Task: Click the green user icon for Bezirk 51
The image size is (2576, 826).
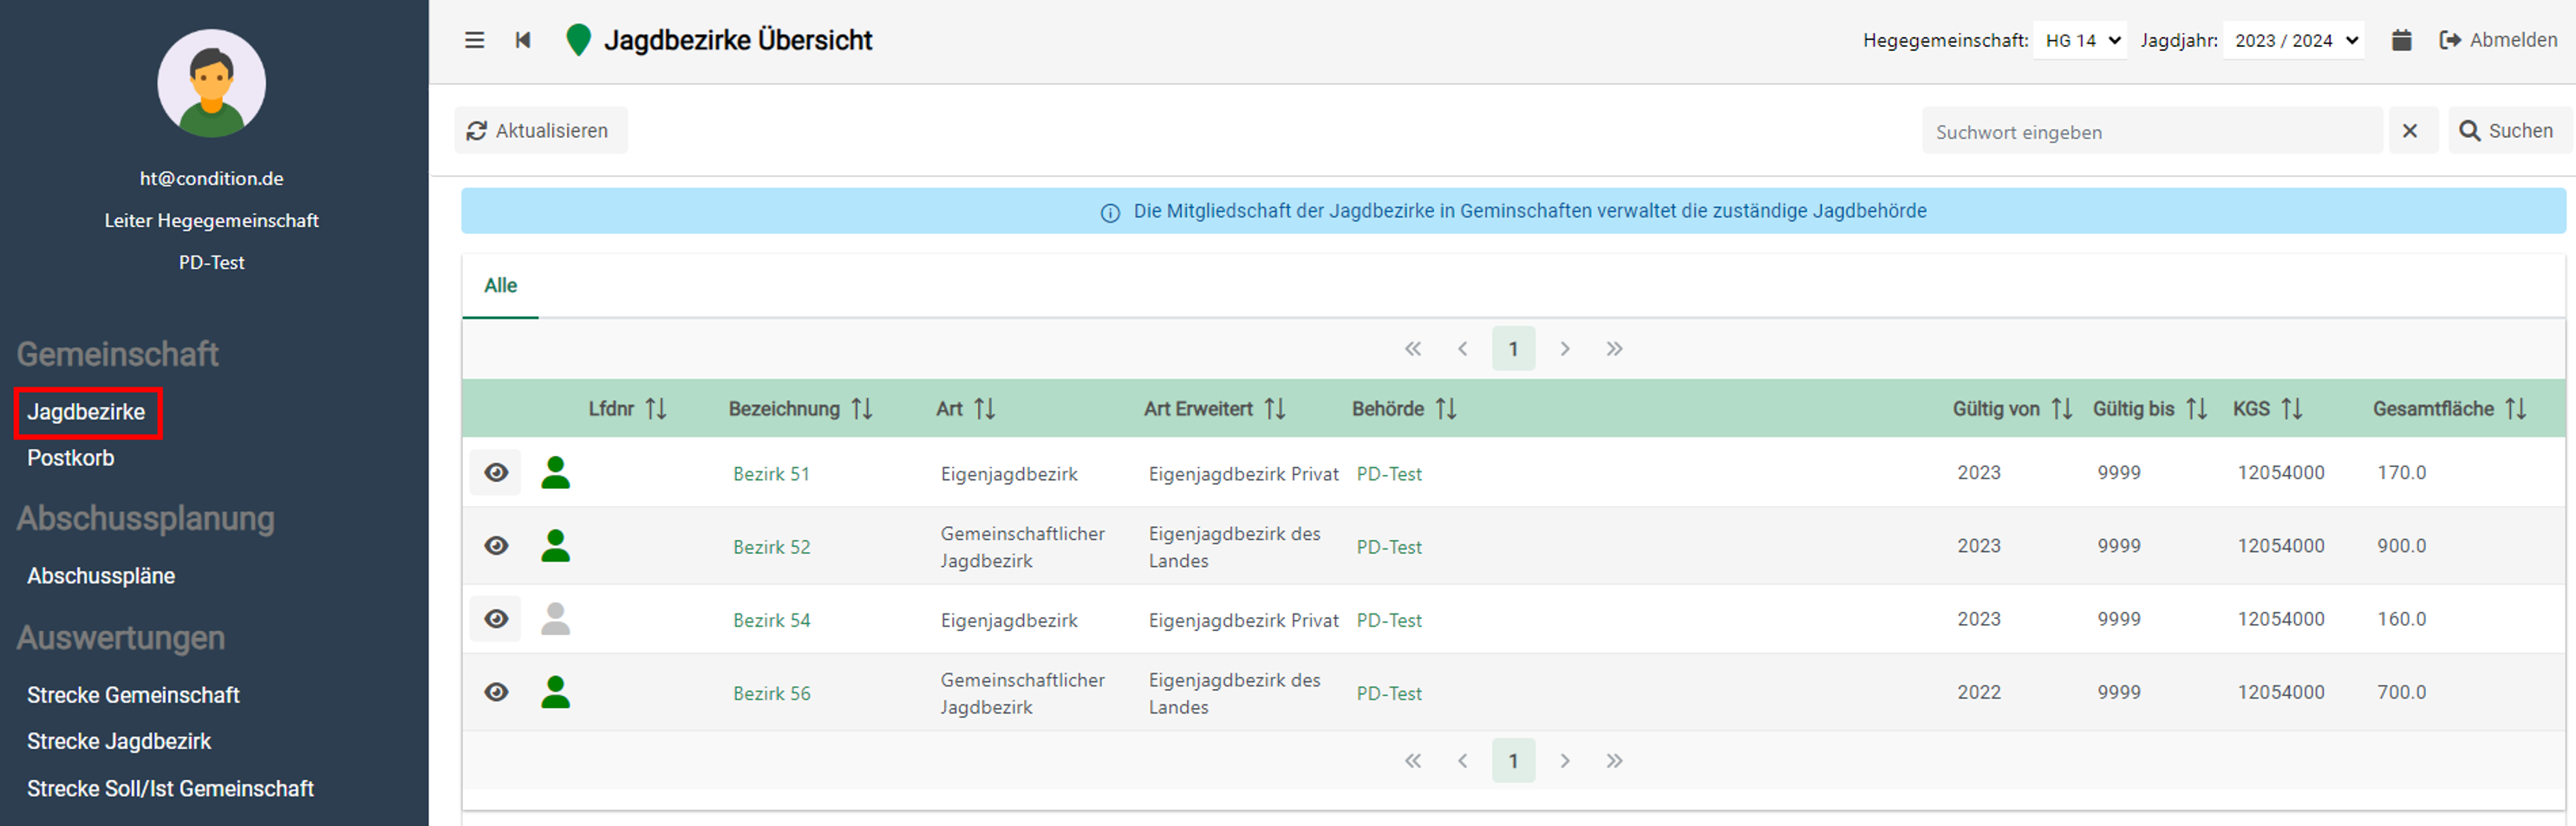Action: point(555,473)
